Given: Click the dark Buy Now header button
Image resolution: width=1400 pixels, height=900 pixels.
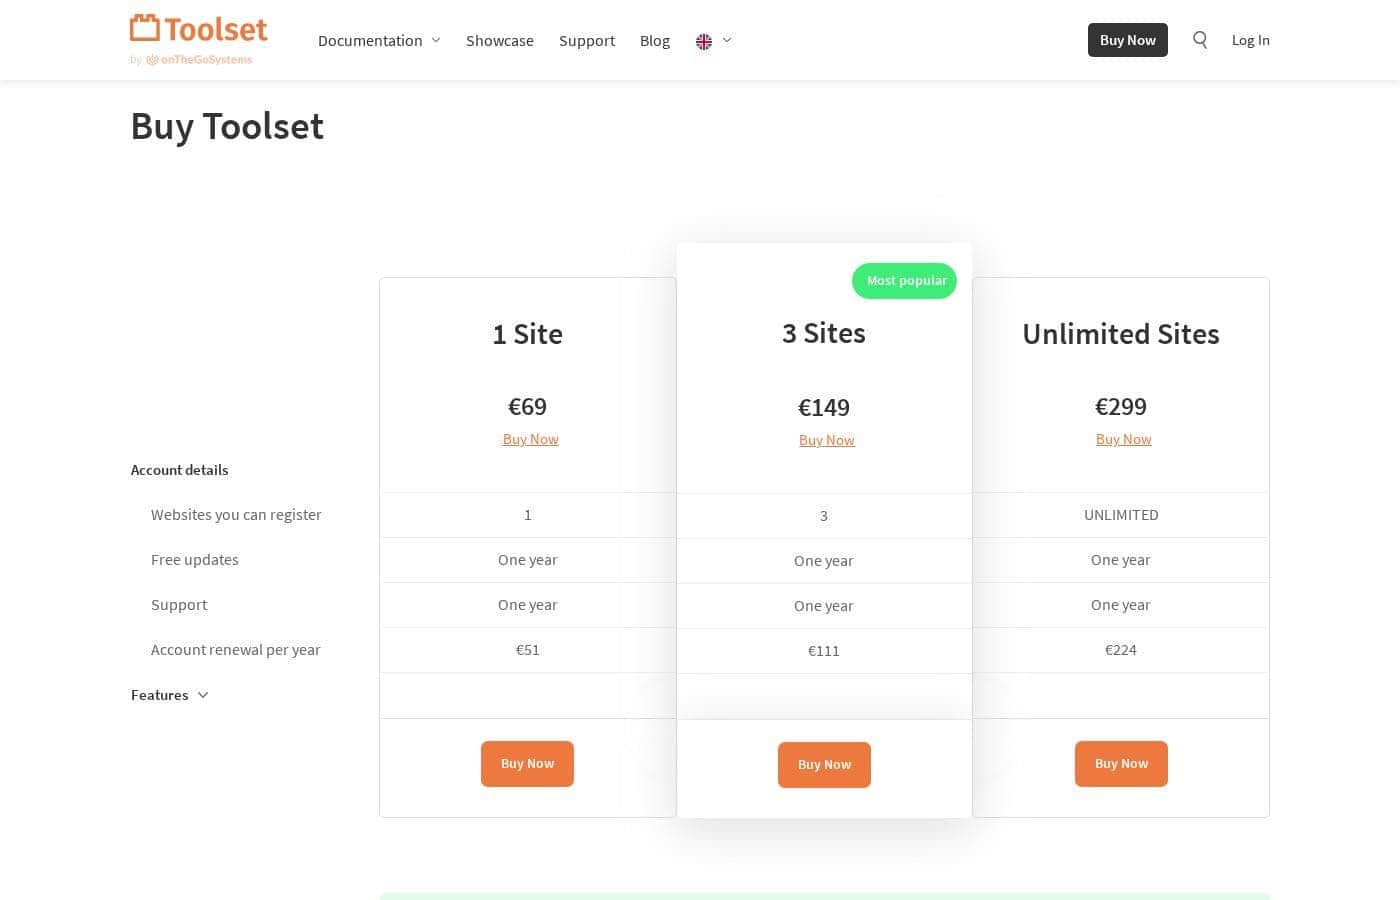Looking at the screenshot, I should [x=1128, y=40].
